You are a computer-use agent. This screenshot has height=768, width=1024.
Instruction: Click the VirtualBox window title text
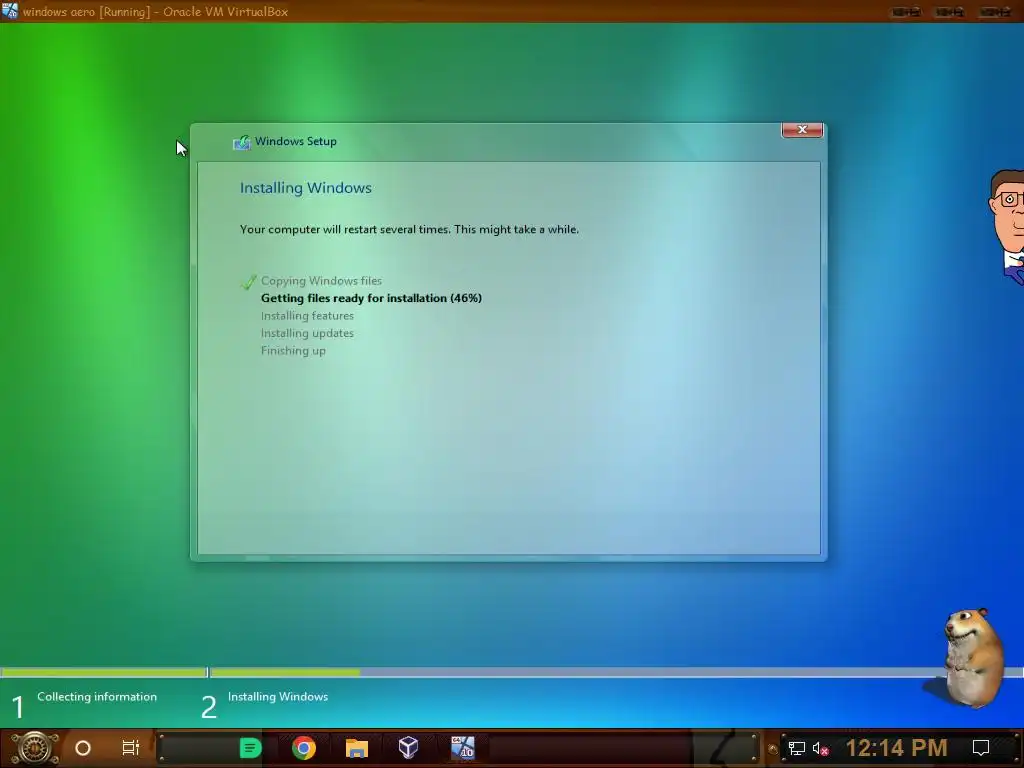pos(155,12)
